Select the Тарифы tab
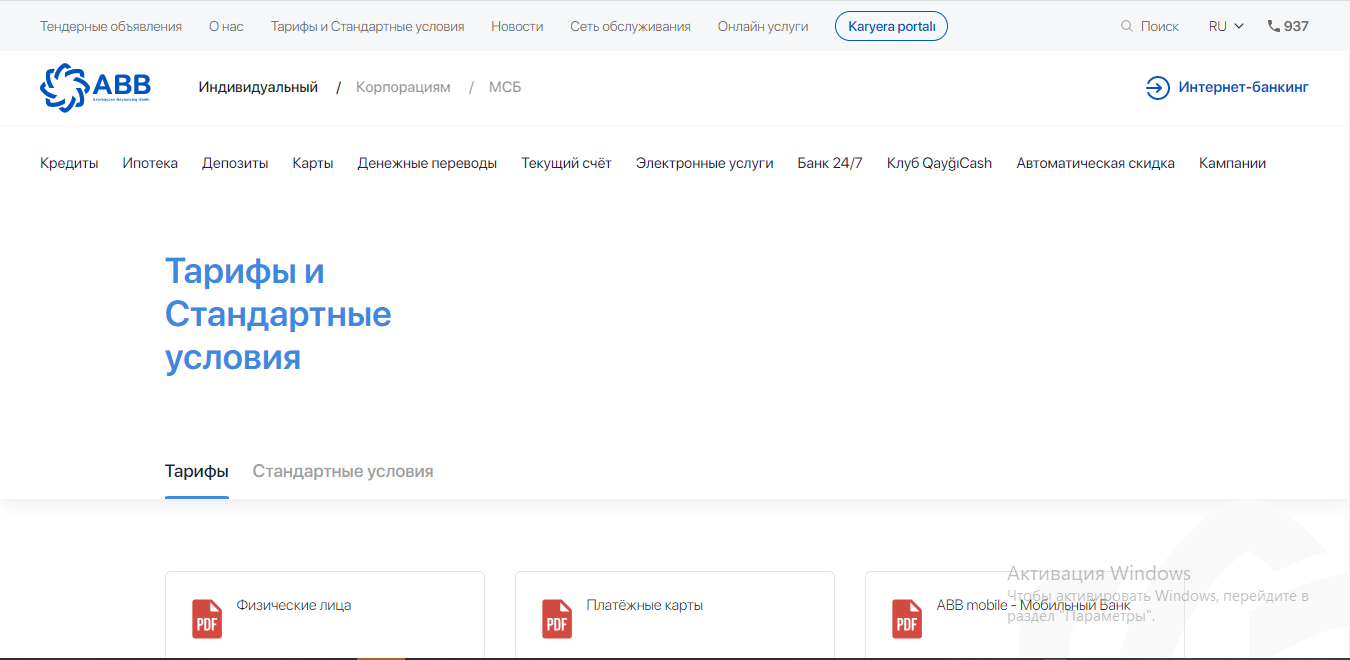The height and width of the screenshot is (660, 1350). coord(196,471)
